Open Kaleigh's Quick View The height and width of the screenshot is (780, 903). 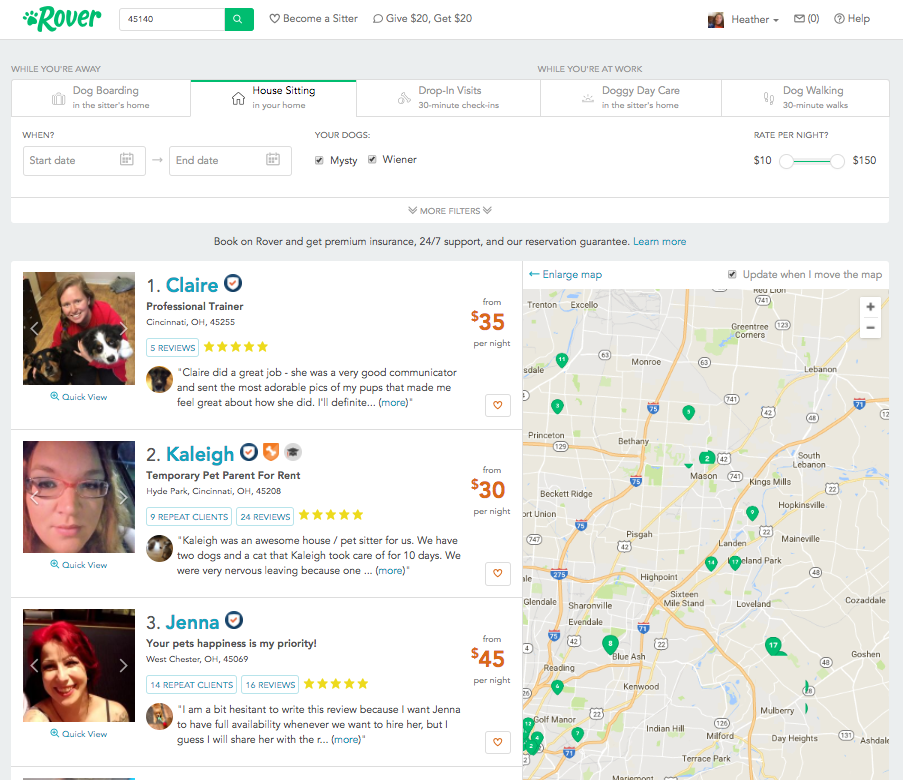pyautogui.click(x=78, y=565)
